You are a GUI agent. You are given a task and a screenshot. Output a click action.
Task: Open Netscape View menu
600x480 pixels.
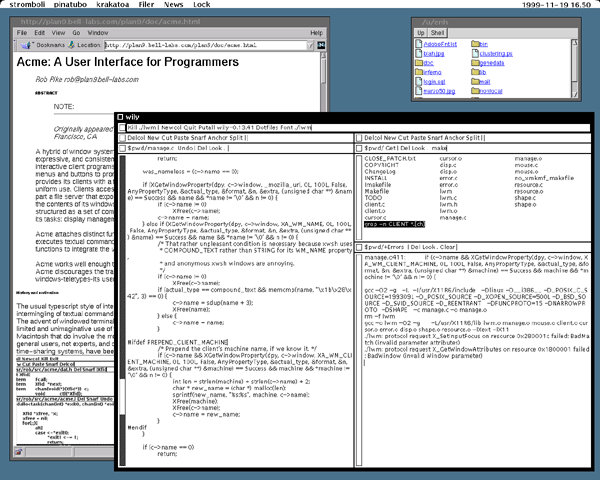point(58,33)
